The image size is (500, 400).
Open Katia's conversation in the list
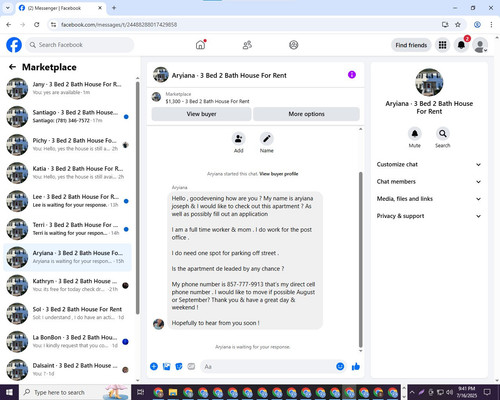point(67,172)
